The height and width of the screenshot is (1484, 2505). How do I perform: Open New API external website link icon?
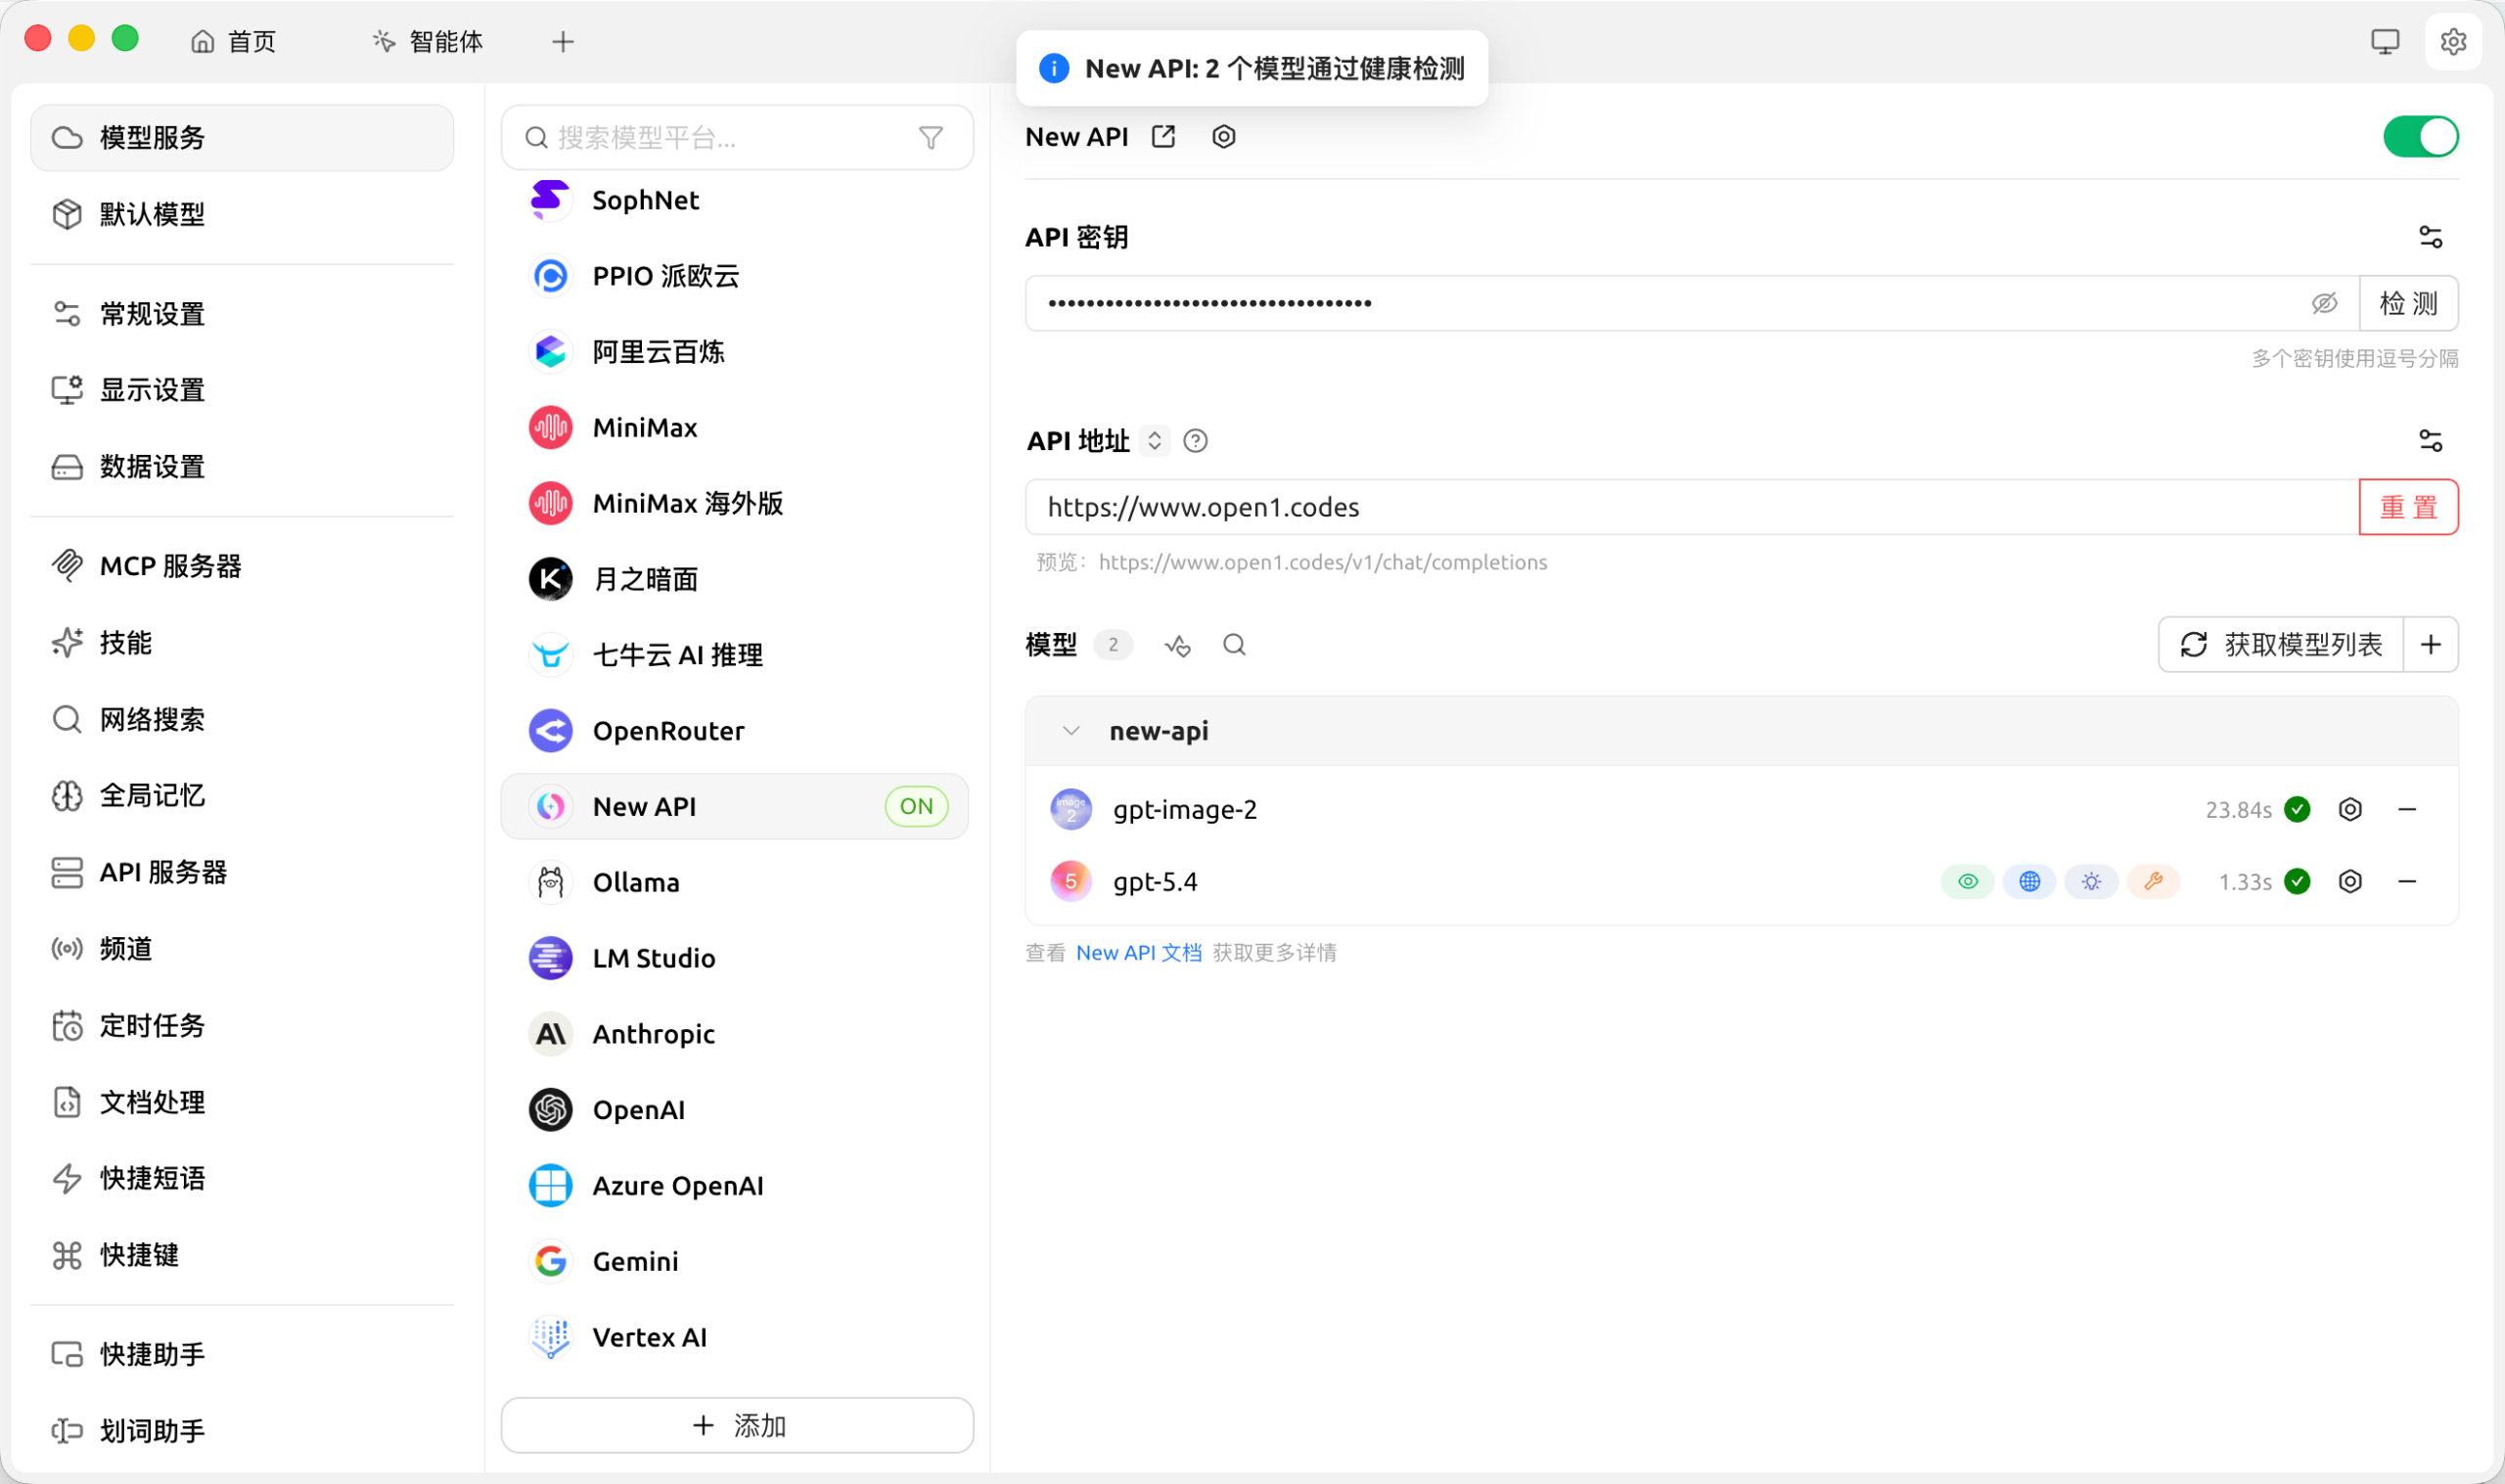click(x=1163, y=137)
